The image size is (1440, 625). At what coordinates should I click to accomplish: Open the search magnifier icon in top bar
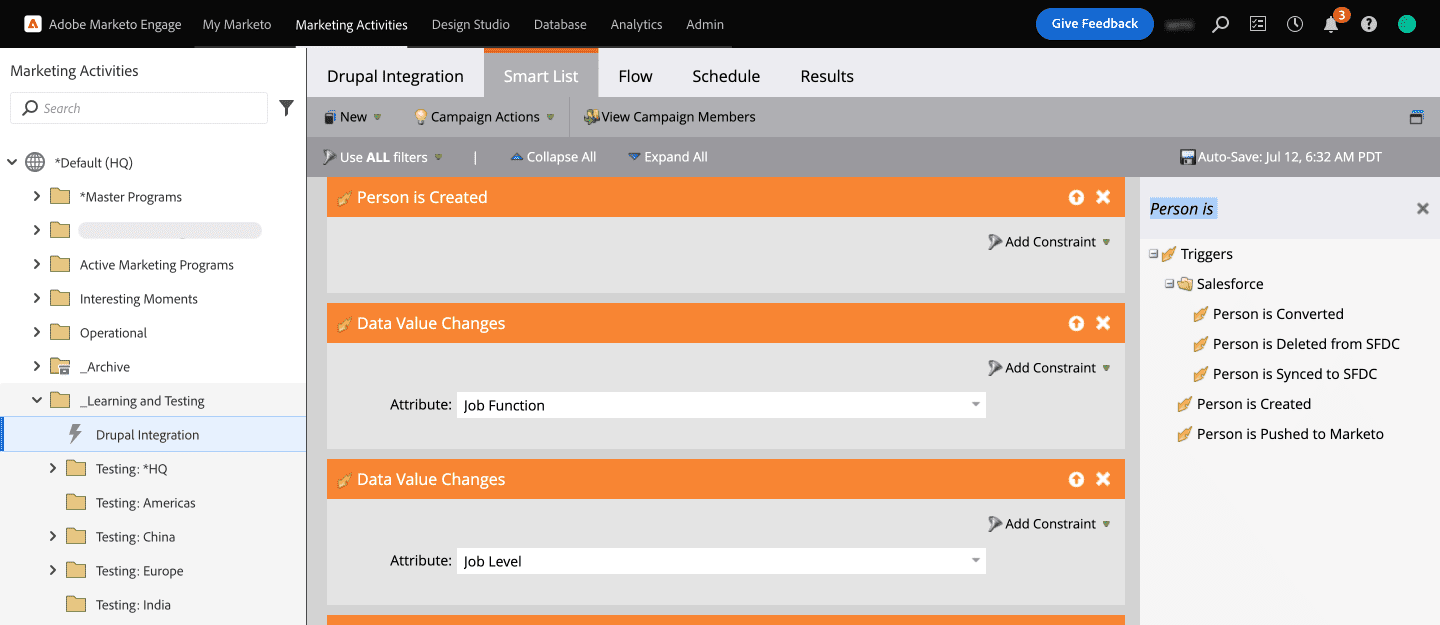1221,24
